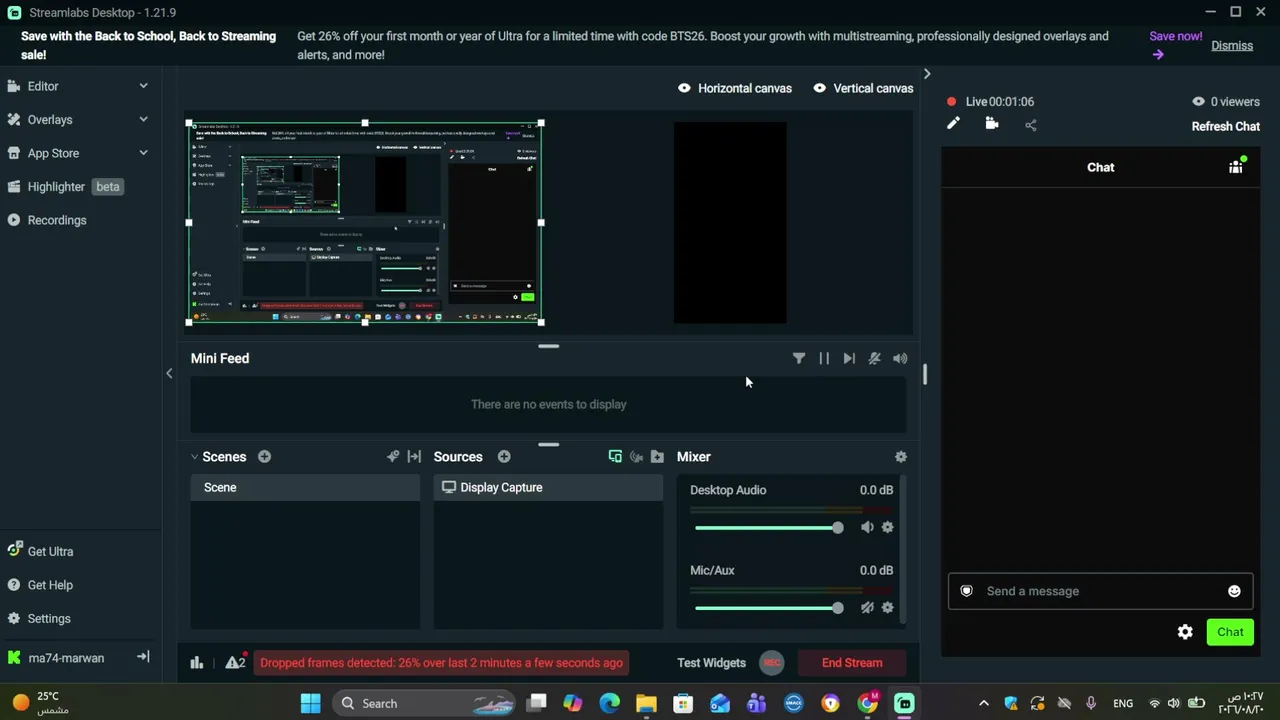Viewport: 1280px width, 720px height.
Task: Filter events in the Mini Feed
Action: (x=799, y=358)
